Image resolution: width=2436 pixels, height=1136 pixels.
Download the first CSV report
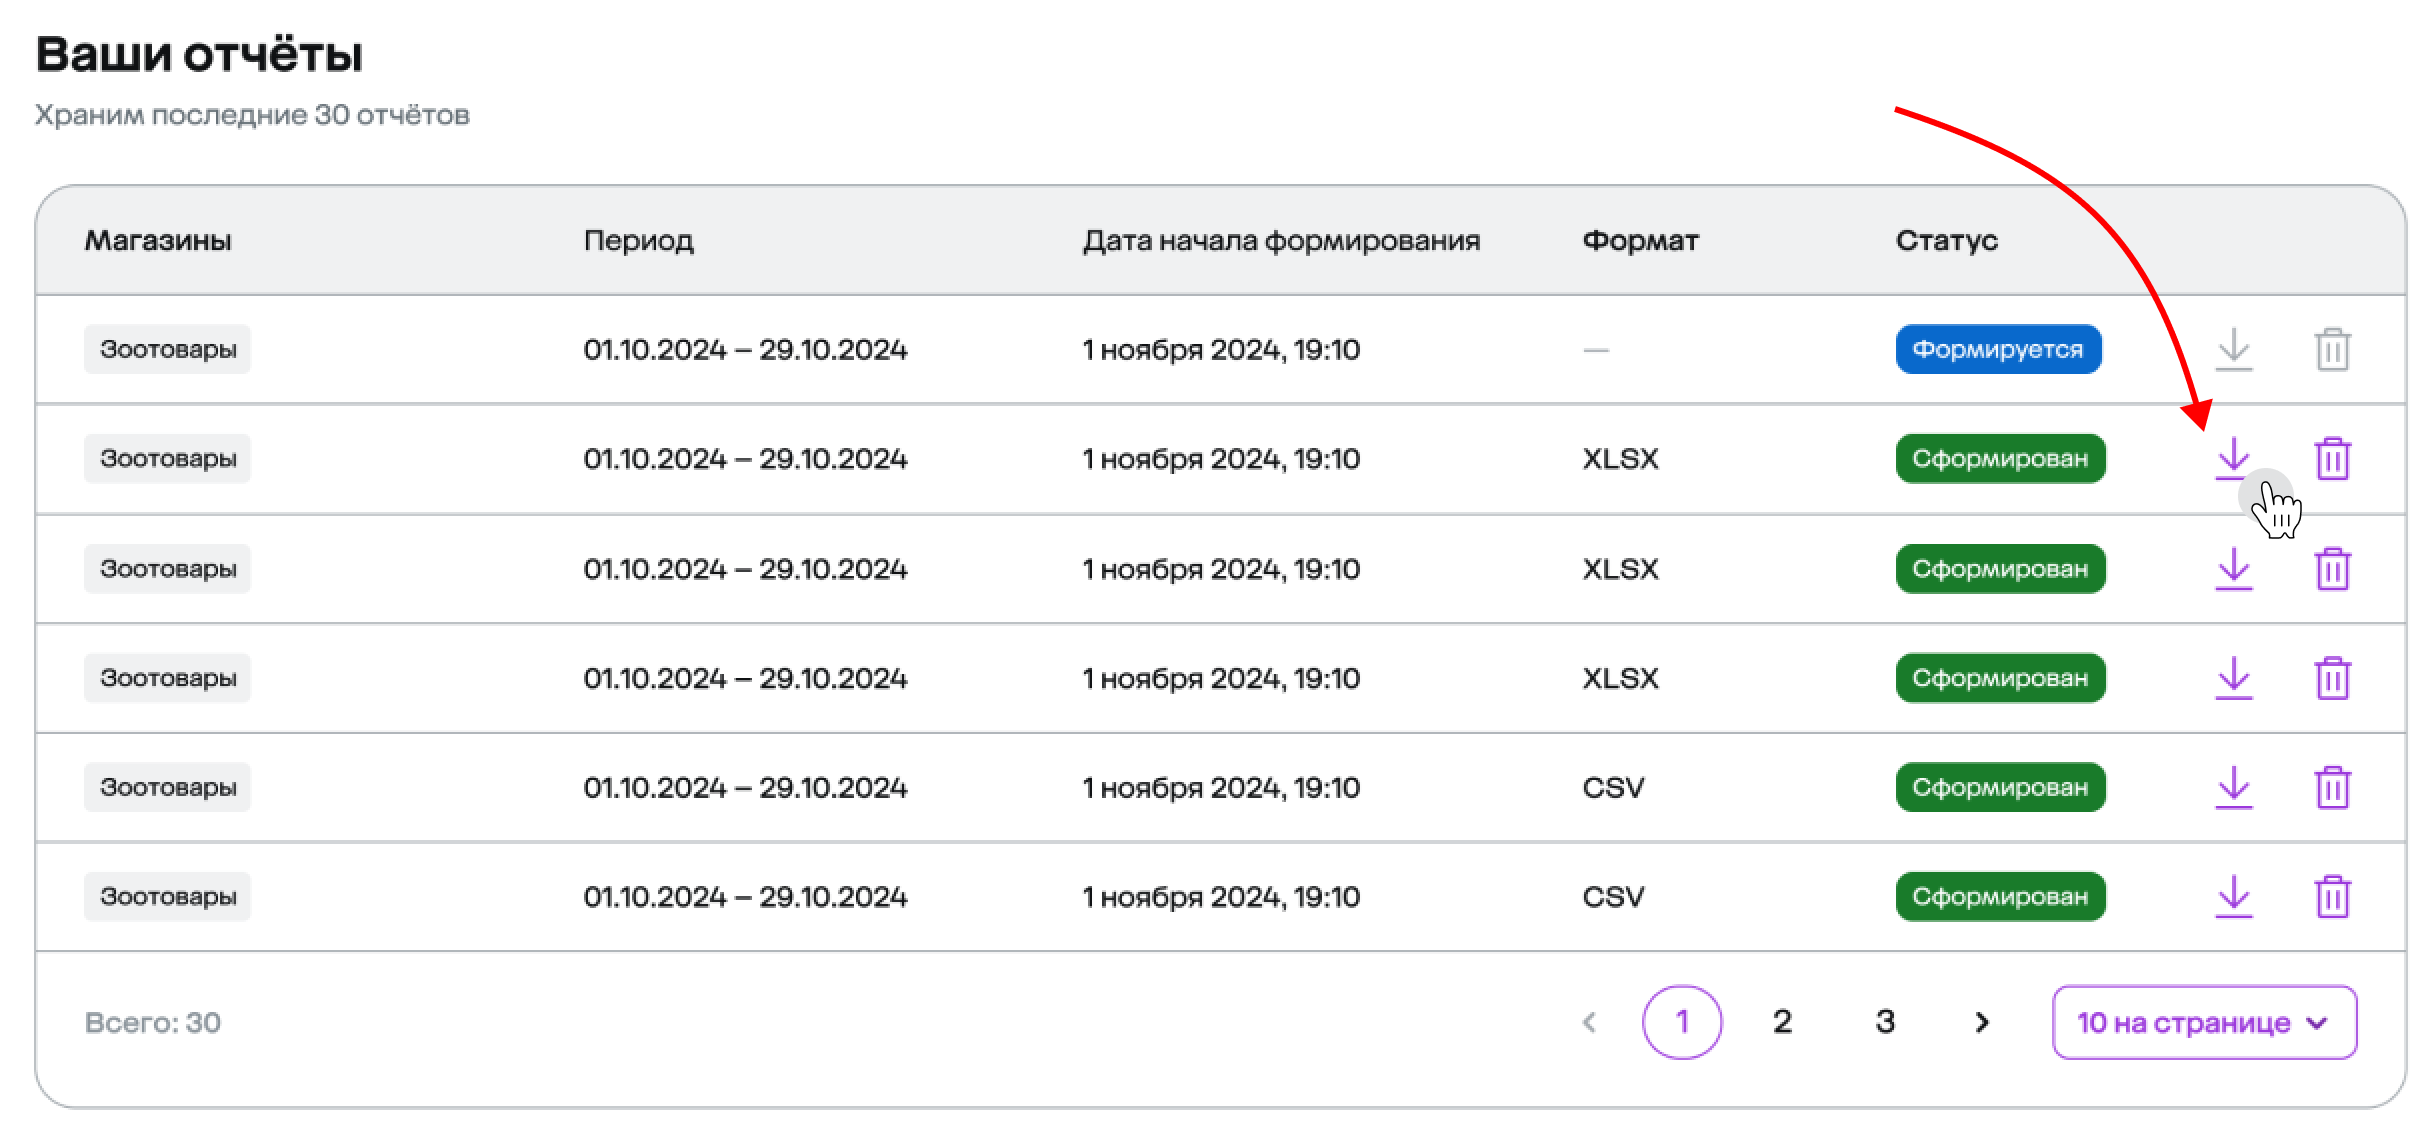[x=2233, y=787]
